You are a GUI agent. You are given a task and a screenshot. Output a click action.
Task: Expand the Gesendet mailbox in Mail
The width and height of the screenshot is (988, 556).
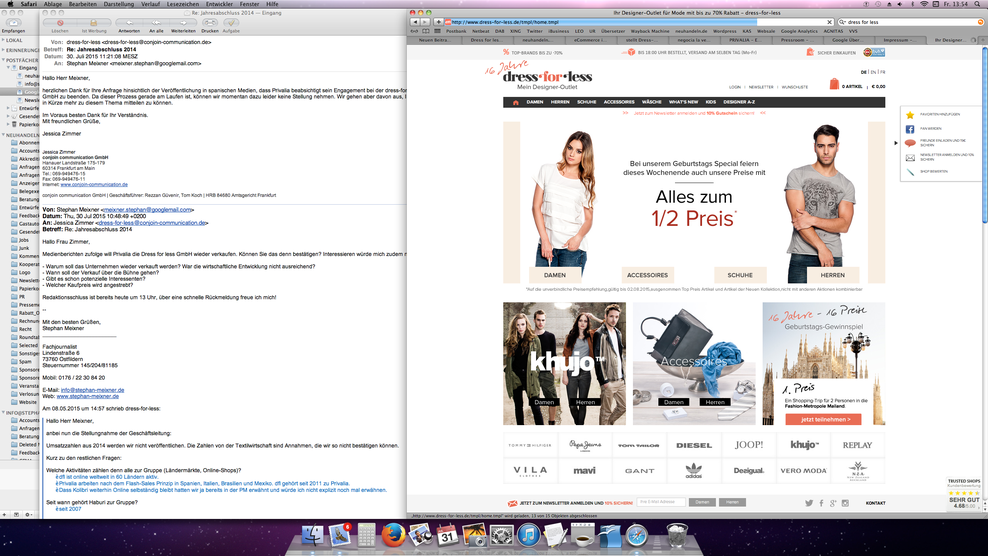point(8,117)
